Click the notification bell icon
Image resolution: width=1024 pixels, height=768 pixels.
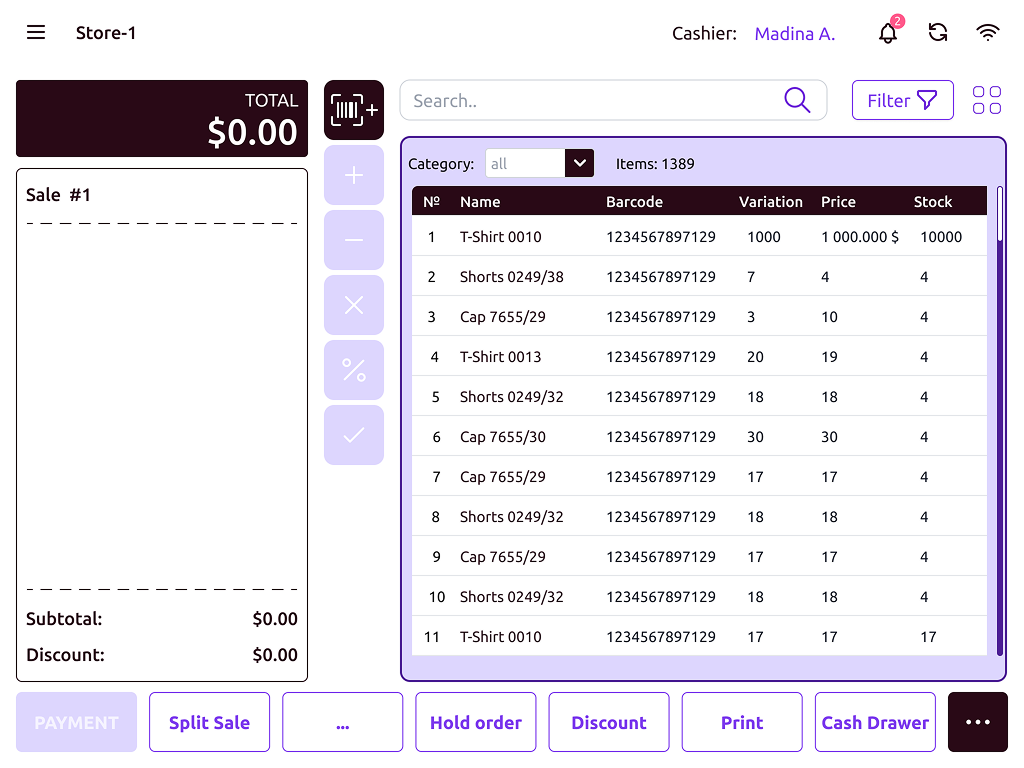[x=886, y=33]
